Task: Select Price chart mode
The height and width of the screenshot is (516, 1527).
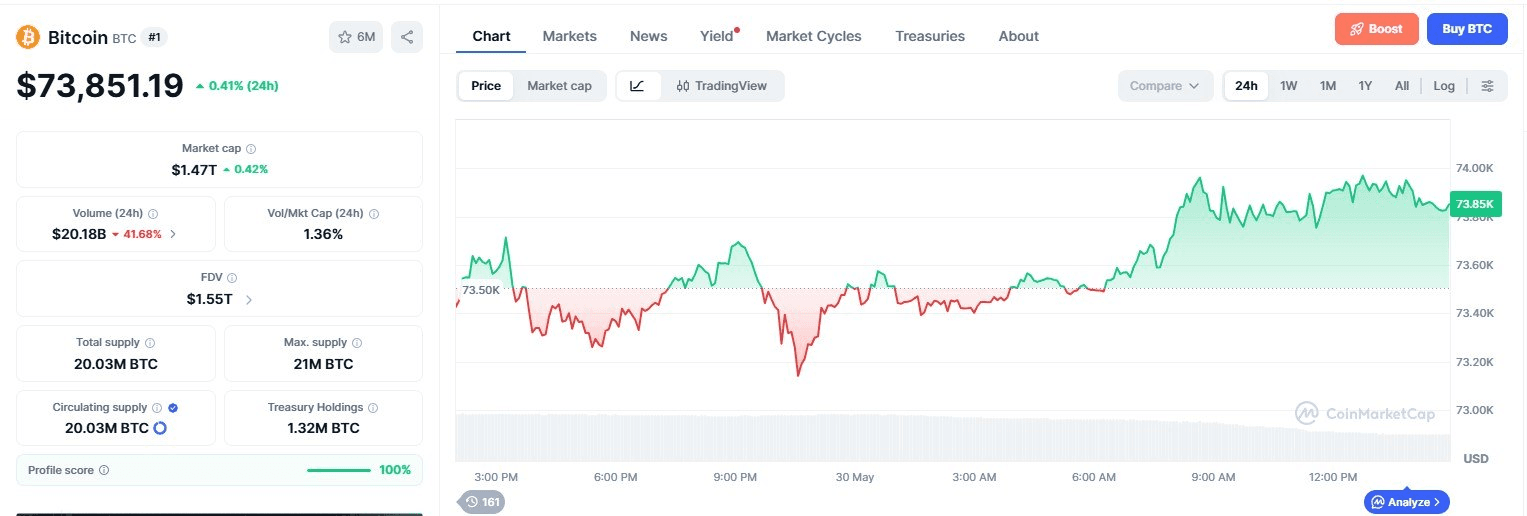Action: tap(486, 86)
